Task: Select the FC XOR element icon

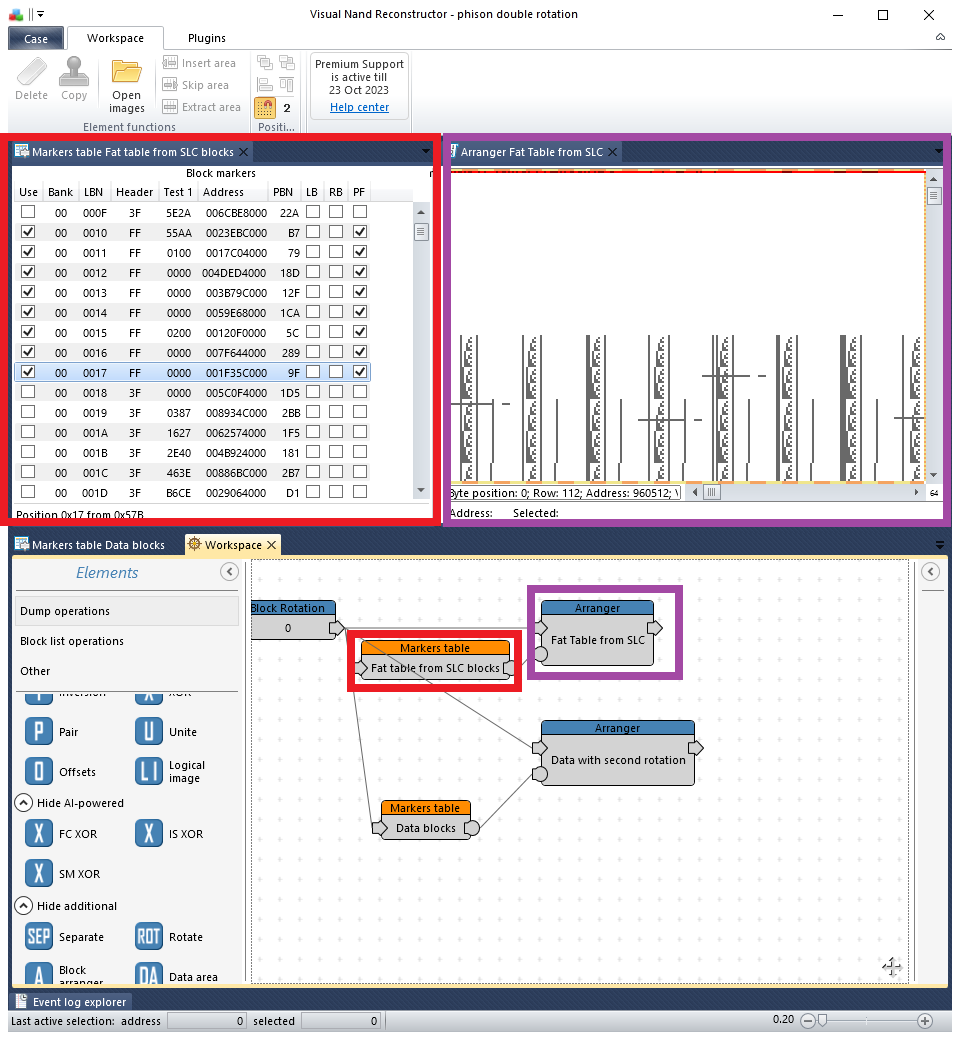Action: point(39,834)
